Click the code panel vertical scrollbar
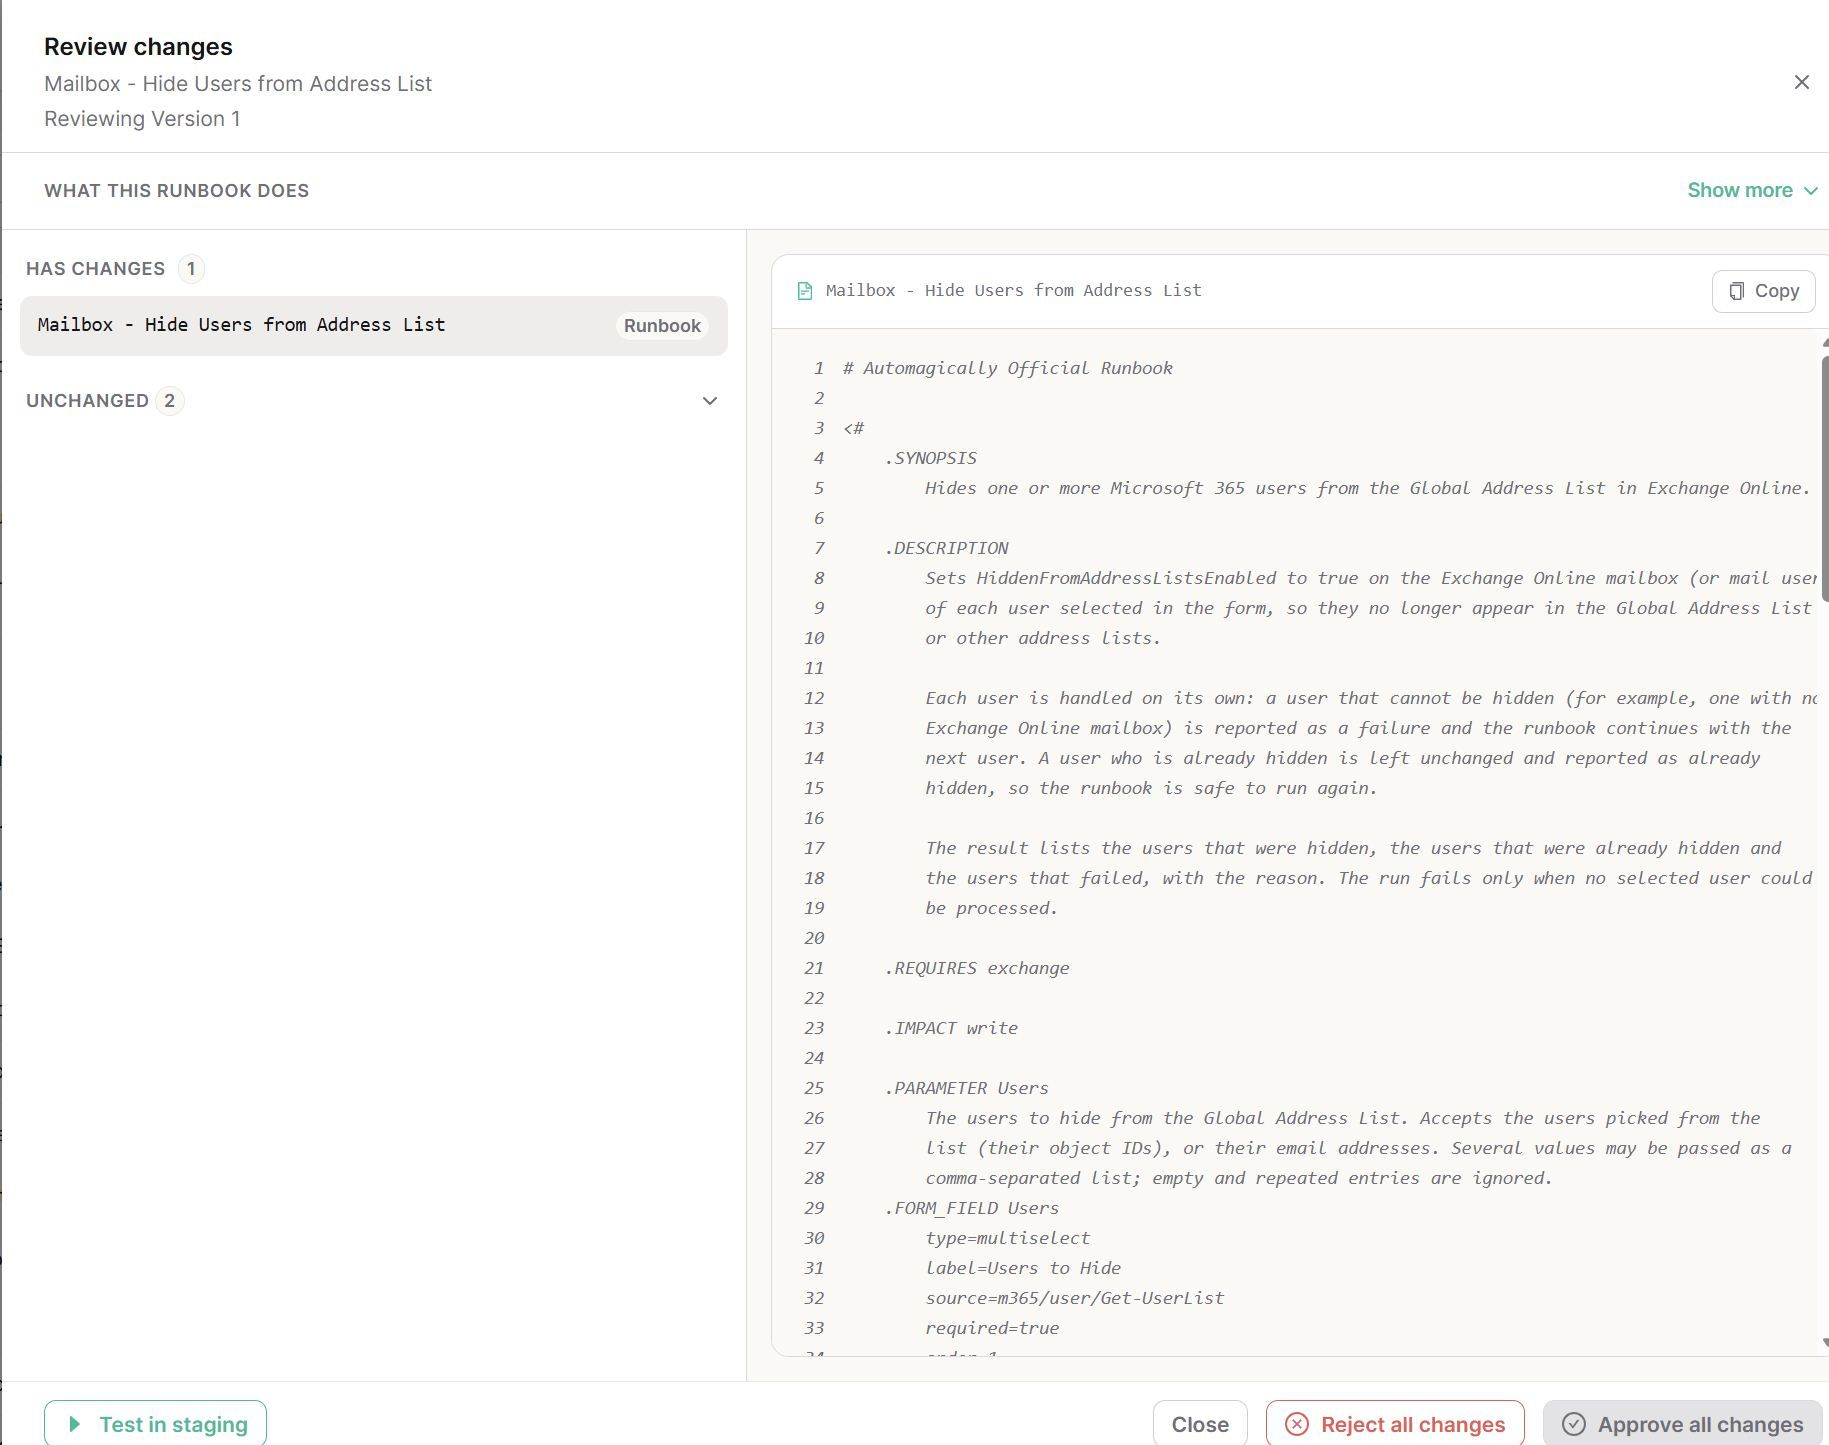This screenshot has height=1445, width=1829. coord(1825,478)
